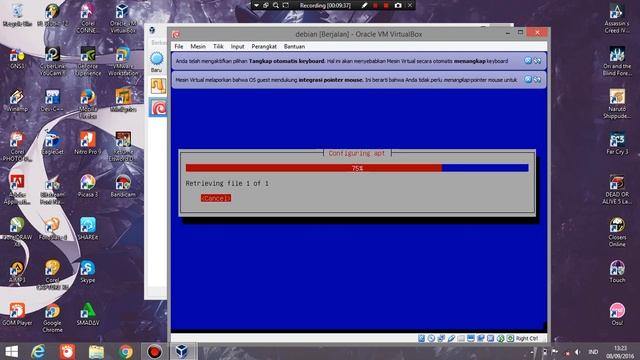Click the hard disk activity status icon
This screenshot has width=640, height=360.
coord(422,338)
